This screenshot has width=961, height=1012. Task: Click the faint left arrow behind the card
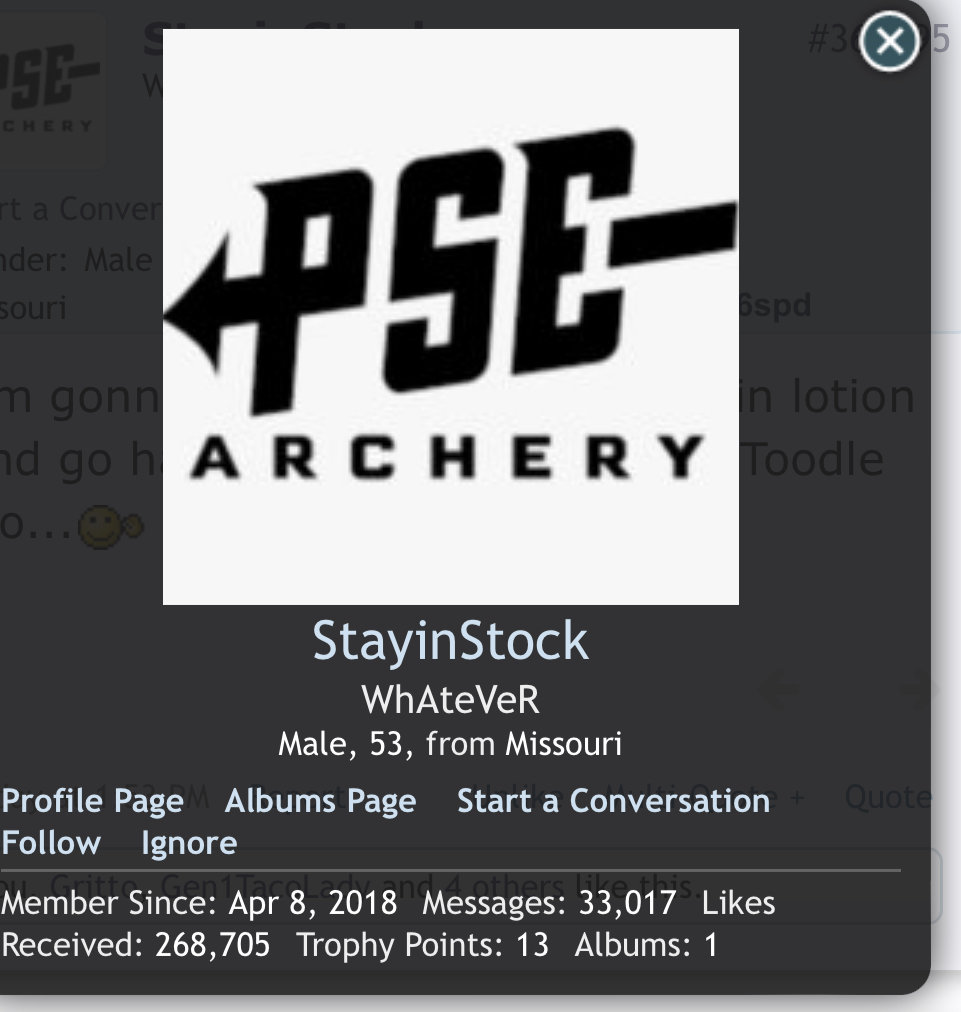pyautogui.click(x=780, y=688)
